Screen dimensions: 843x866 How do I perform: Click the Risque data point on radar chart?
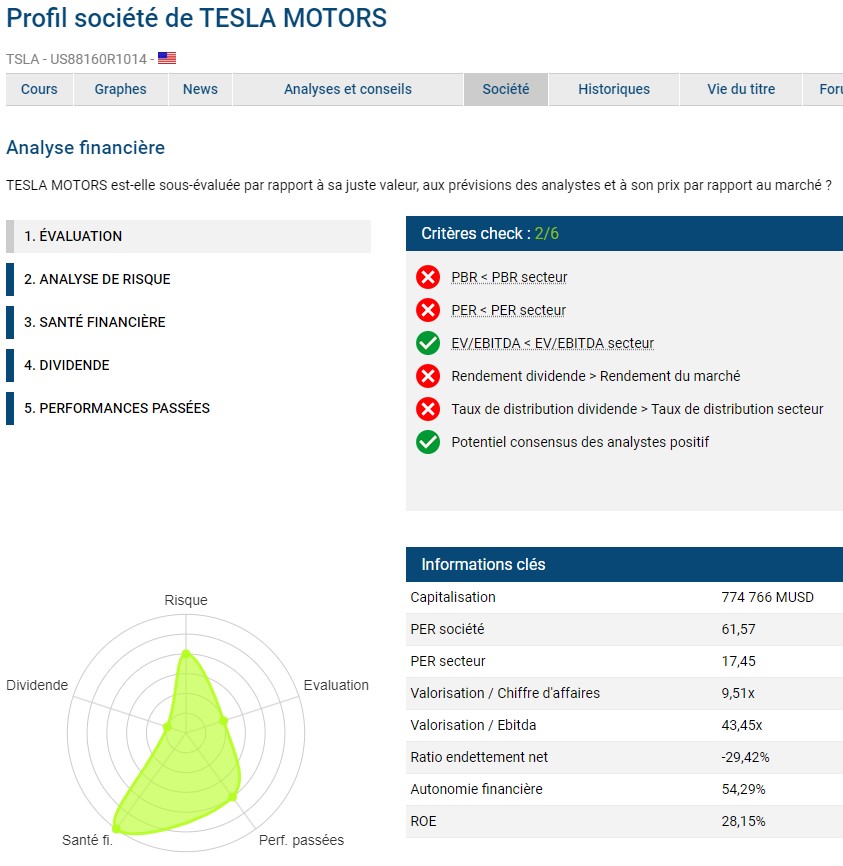pyautogui.click(x=186, y=654)
